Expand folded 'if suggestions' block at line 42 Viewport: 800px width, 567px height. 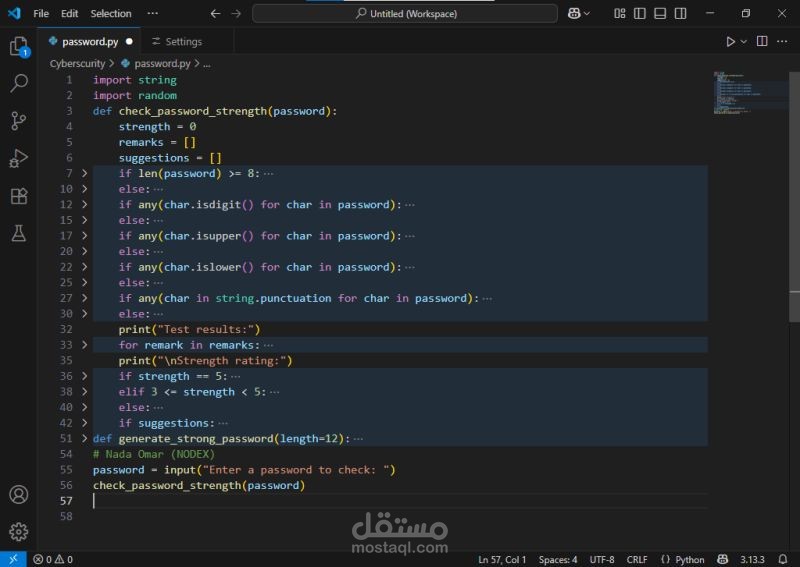(85, 423)
